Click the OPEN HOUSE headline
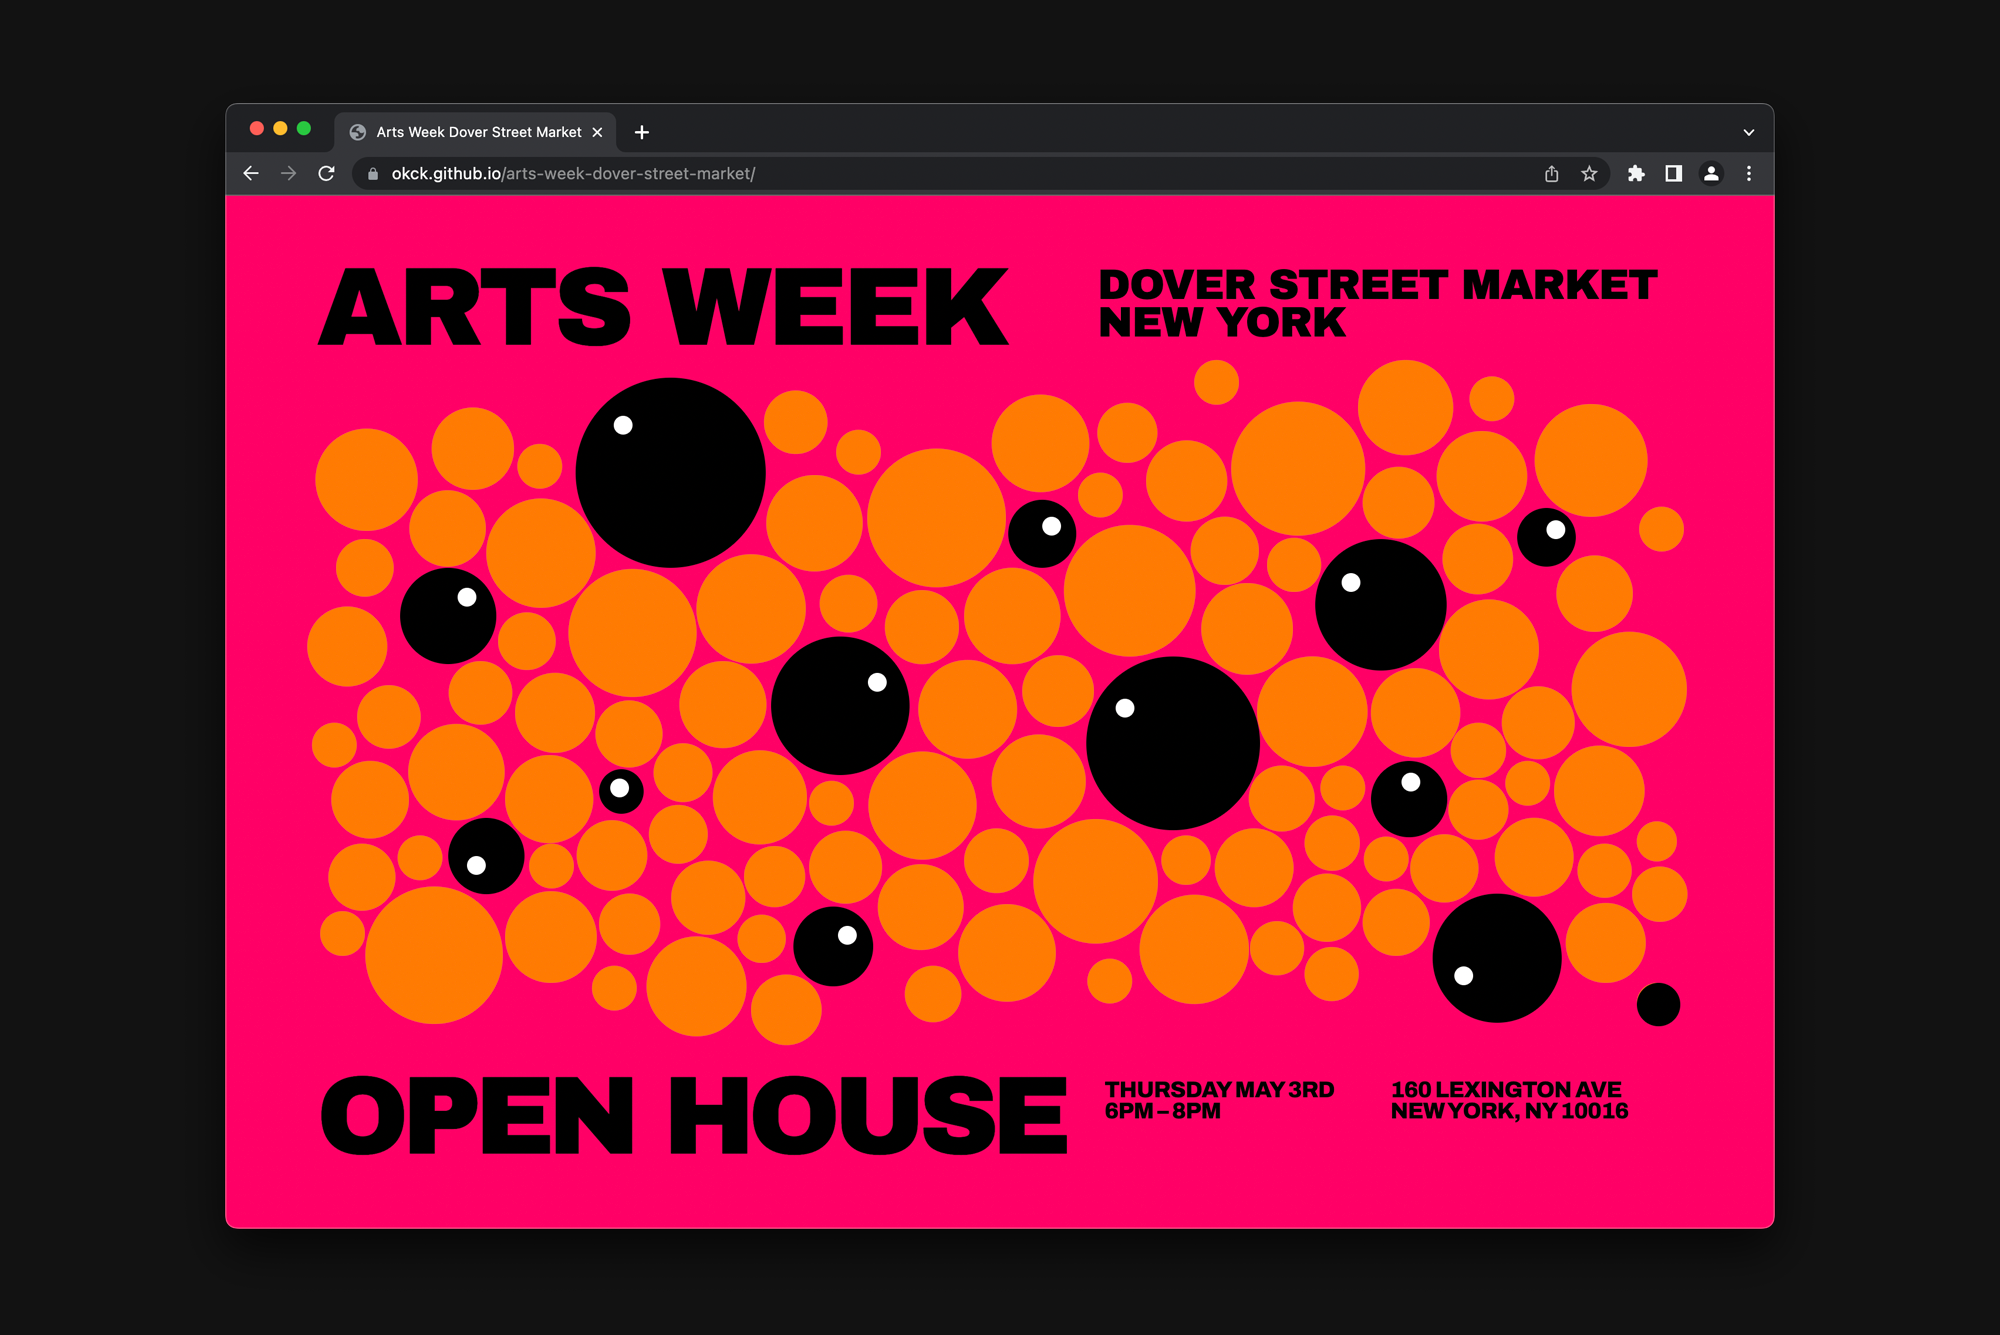The width and height of the screenshot is (2000, 1335). [694, 1115]
